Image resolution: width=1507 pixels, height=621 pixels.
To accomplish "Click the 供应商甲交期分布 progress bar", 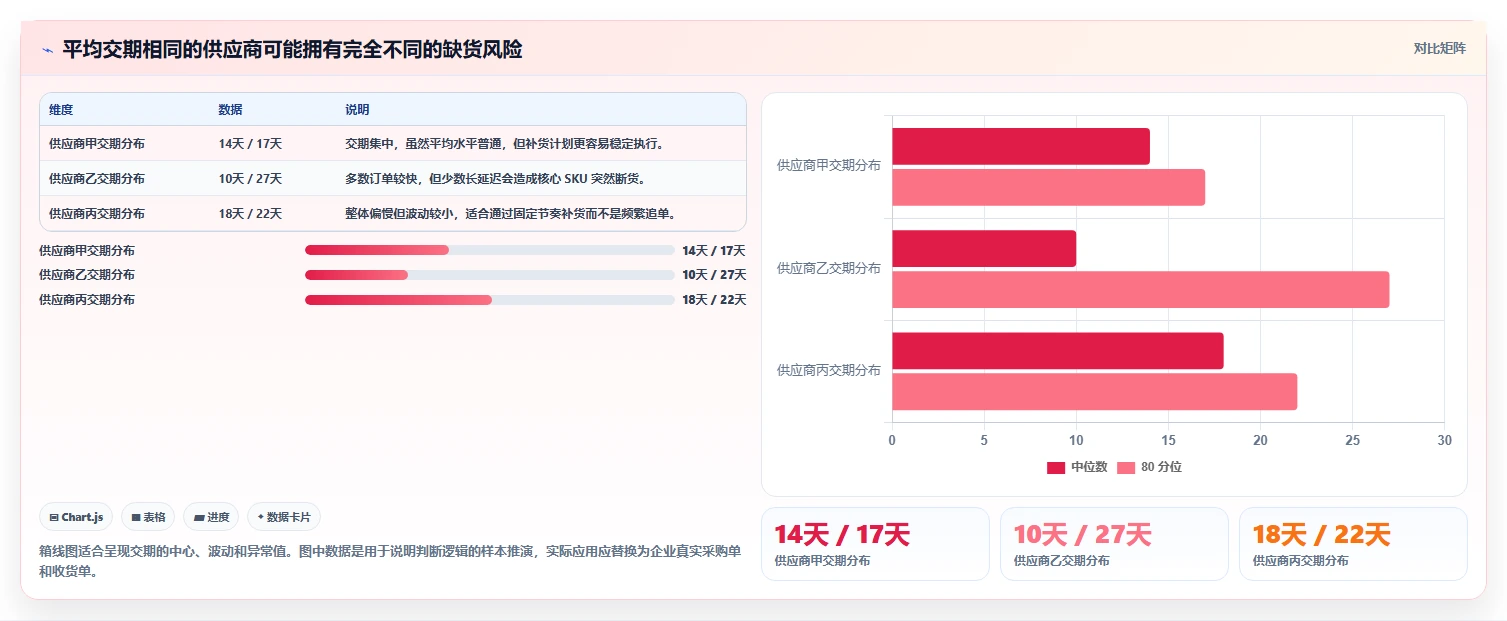I will point(490,250).
